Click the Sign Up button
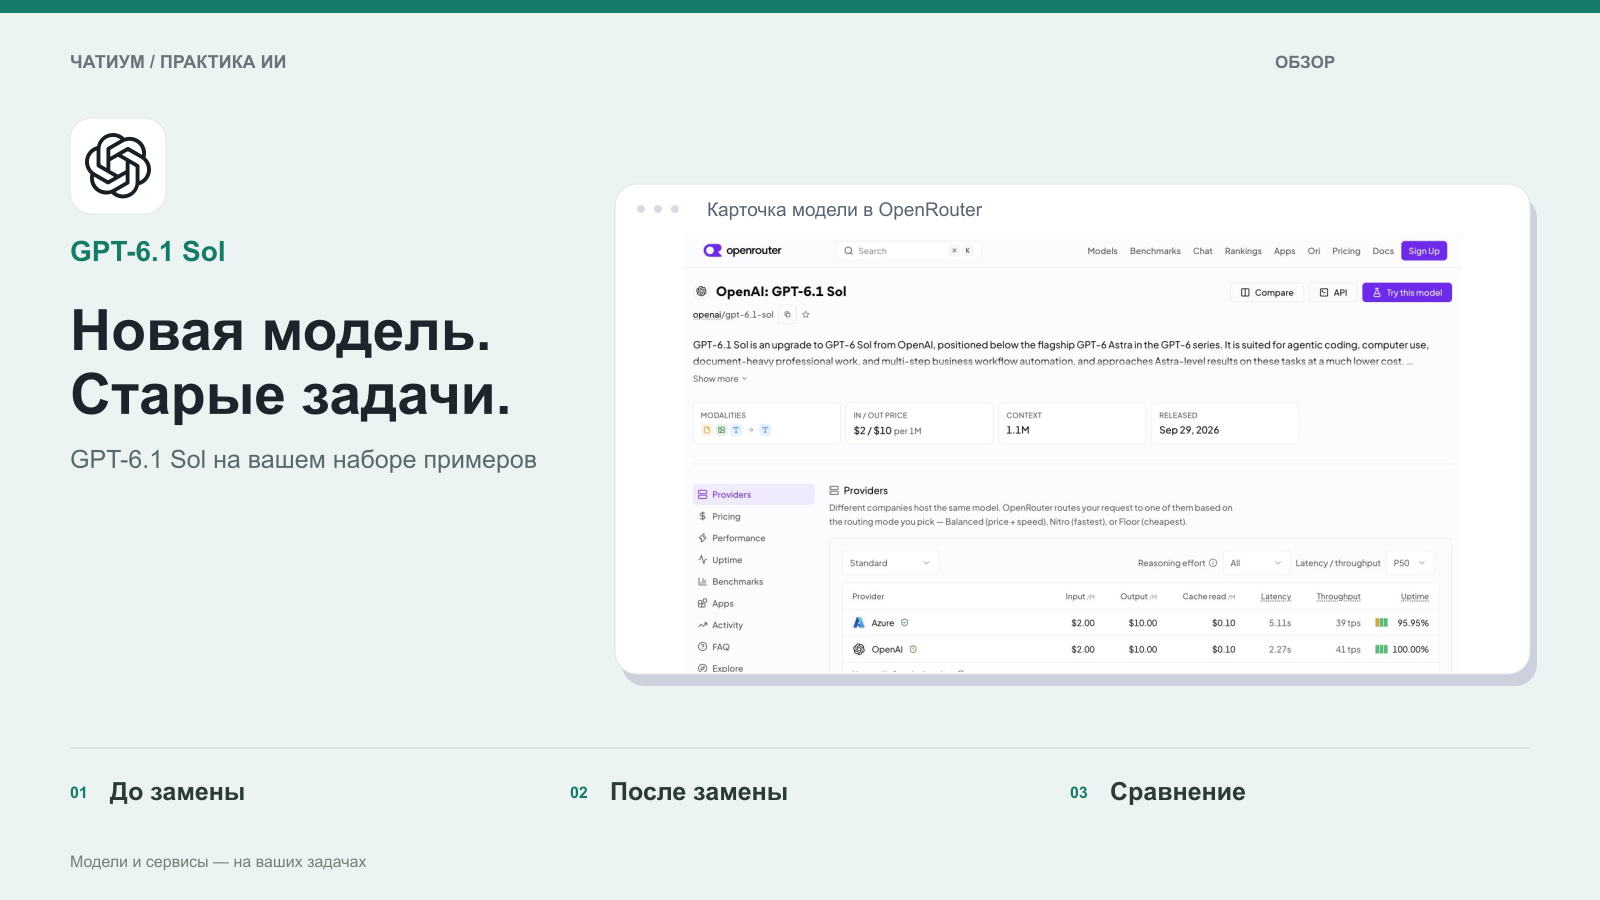 coord(1424,251)
